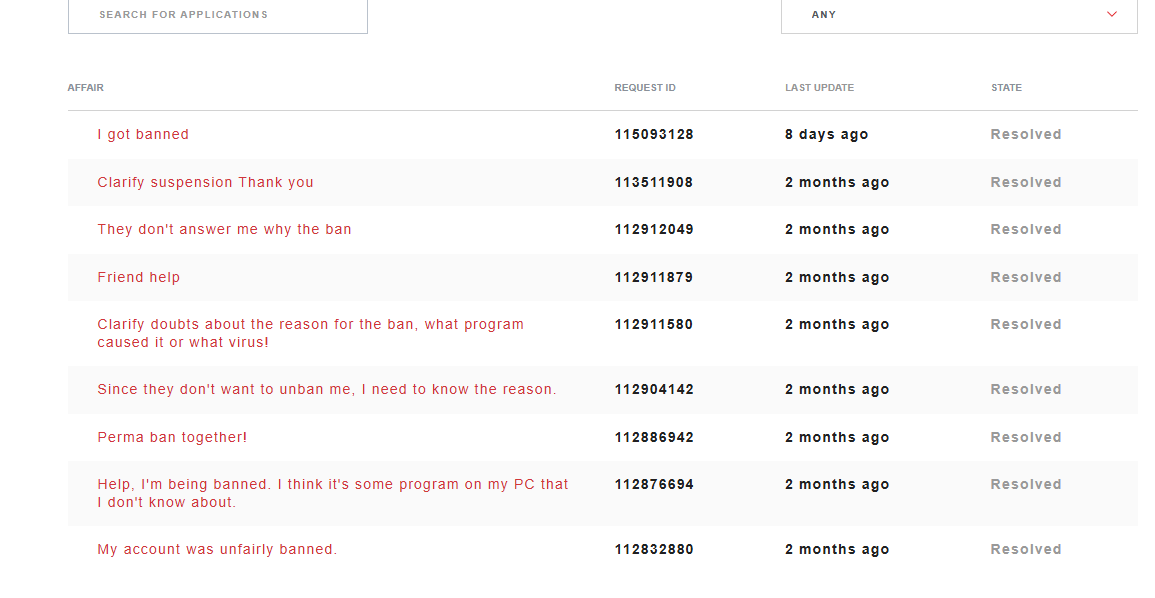Click the AFFAIR column header
The width and height of the screenshot is (1155, 598).
click(x=85, y=88)
